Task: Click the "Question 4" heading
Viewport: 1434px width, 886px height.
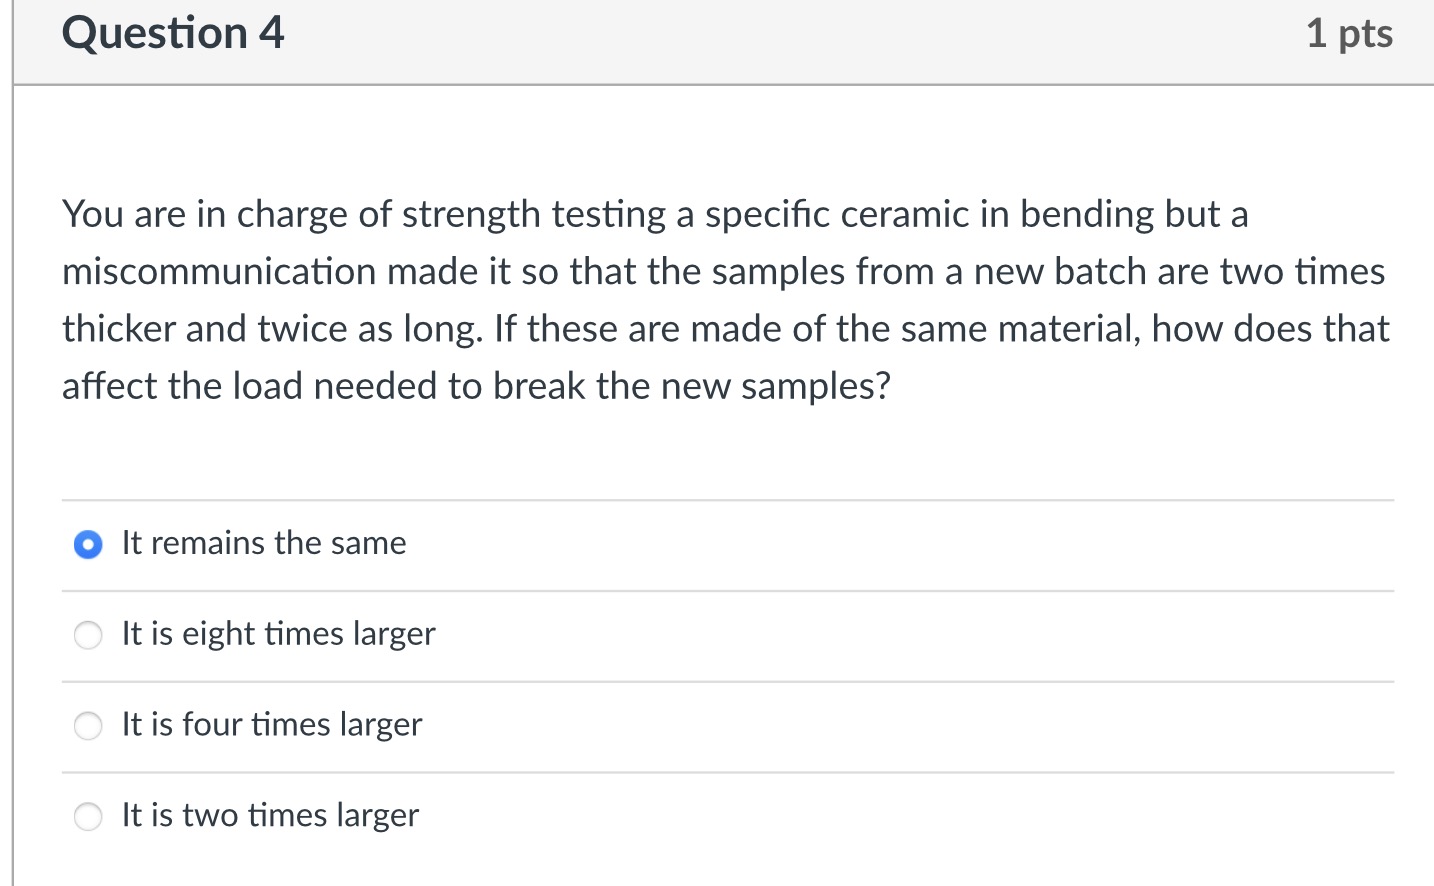Action: coord(173,33)
